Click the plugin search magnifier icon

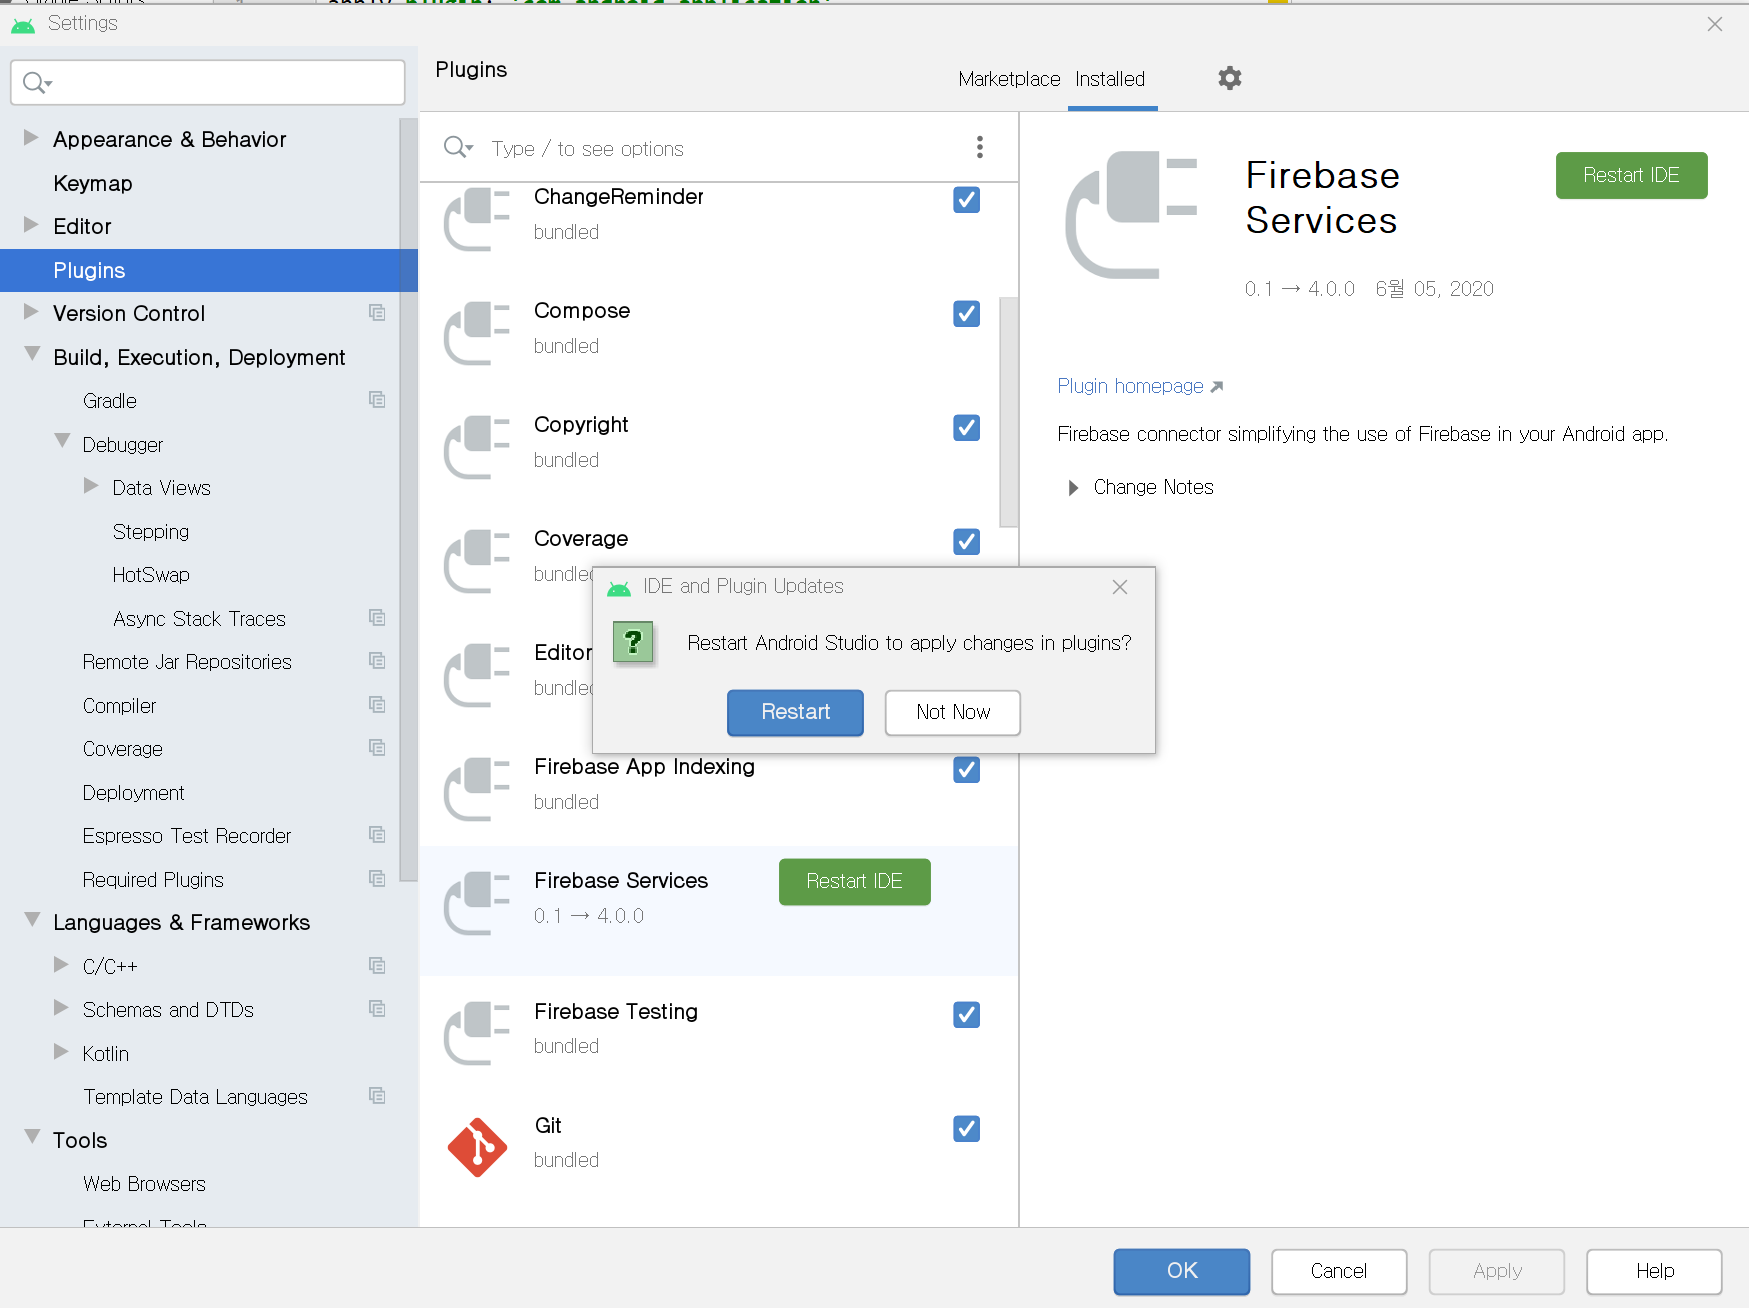click(457, 147)
